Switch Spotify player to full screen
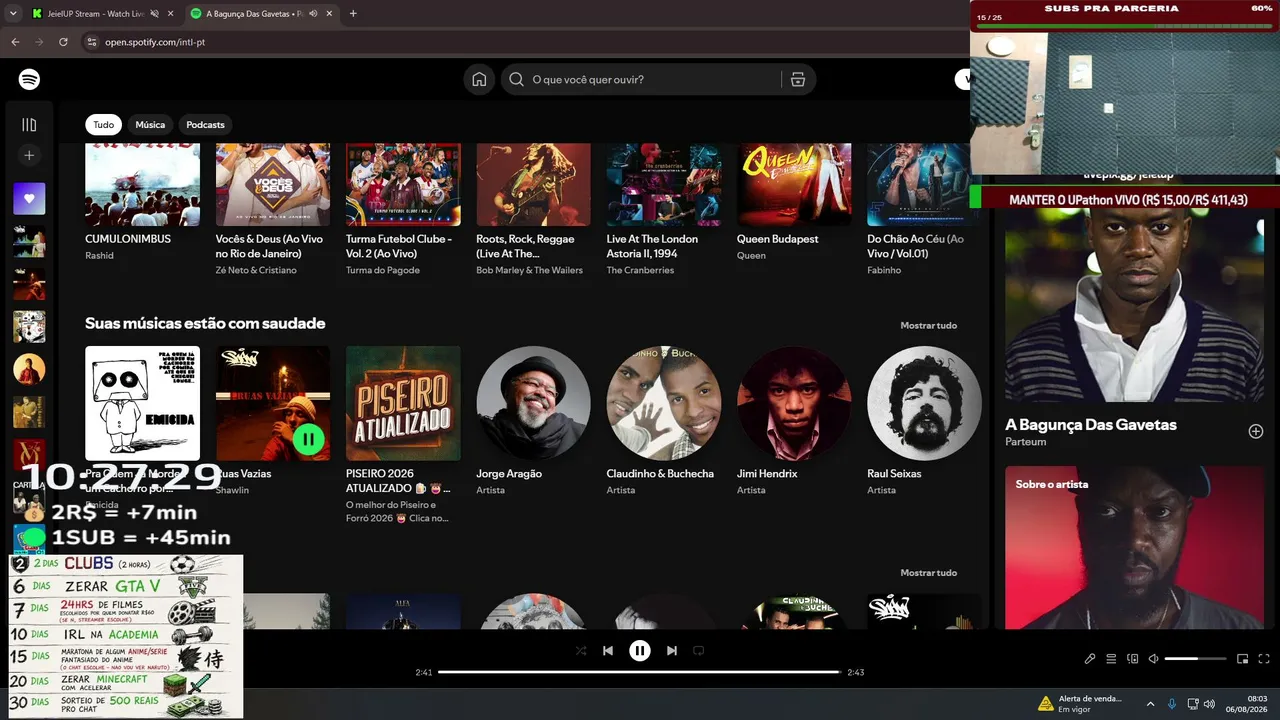 (x=1265, y=659)
